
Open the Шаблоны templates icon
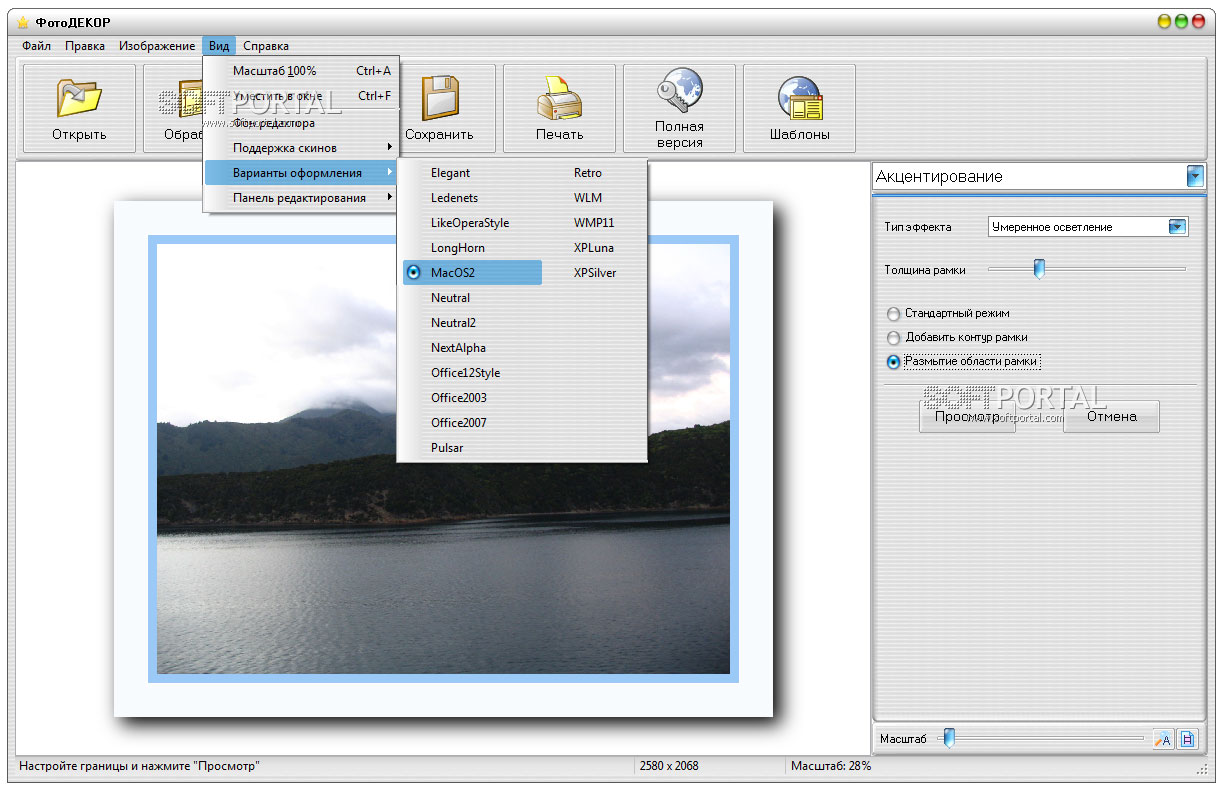click(x=799, y=100)
